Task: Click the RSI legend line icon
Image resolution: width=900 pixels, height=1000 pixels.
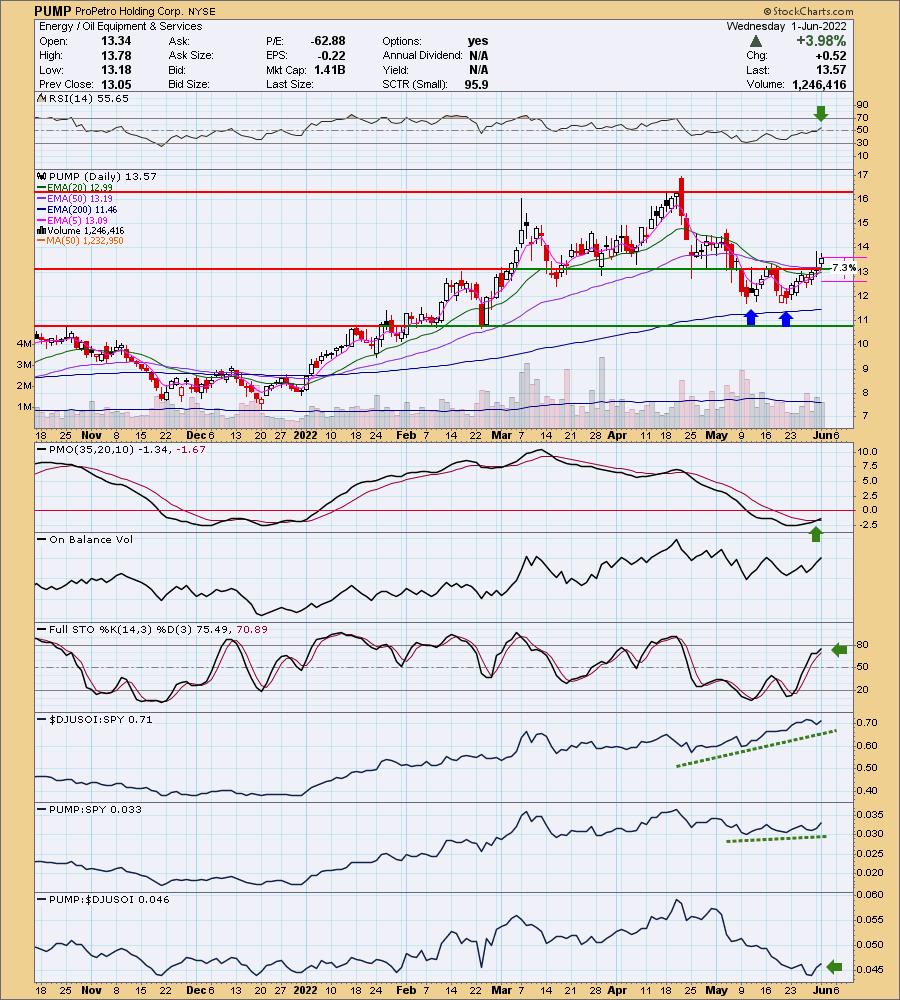Action: tap(42, 99)
